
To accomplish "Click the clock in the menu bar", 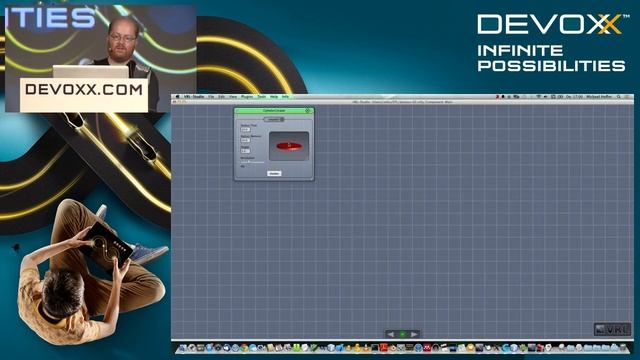I will [574, 97].
